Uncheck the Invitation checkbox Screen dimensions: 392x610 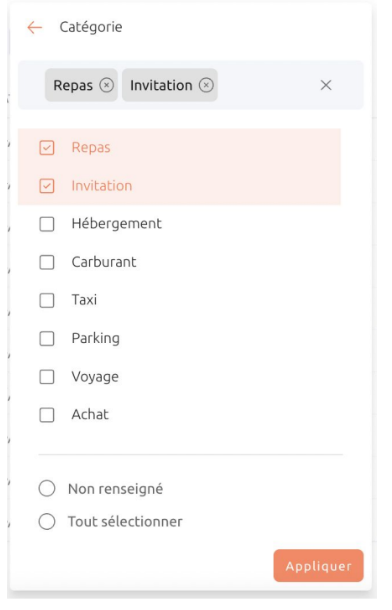[x=47, y=186]
